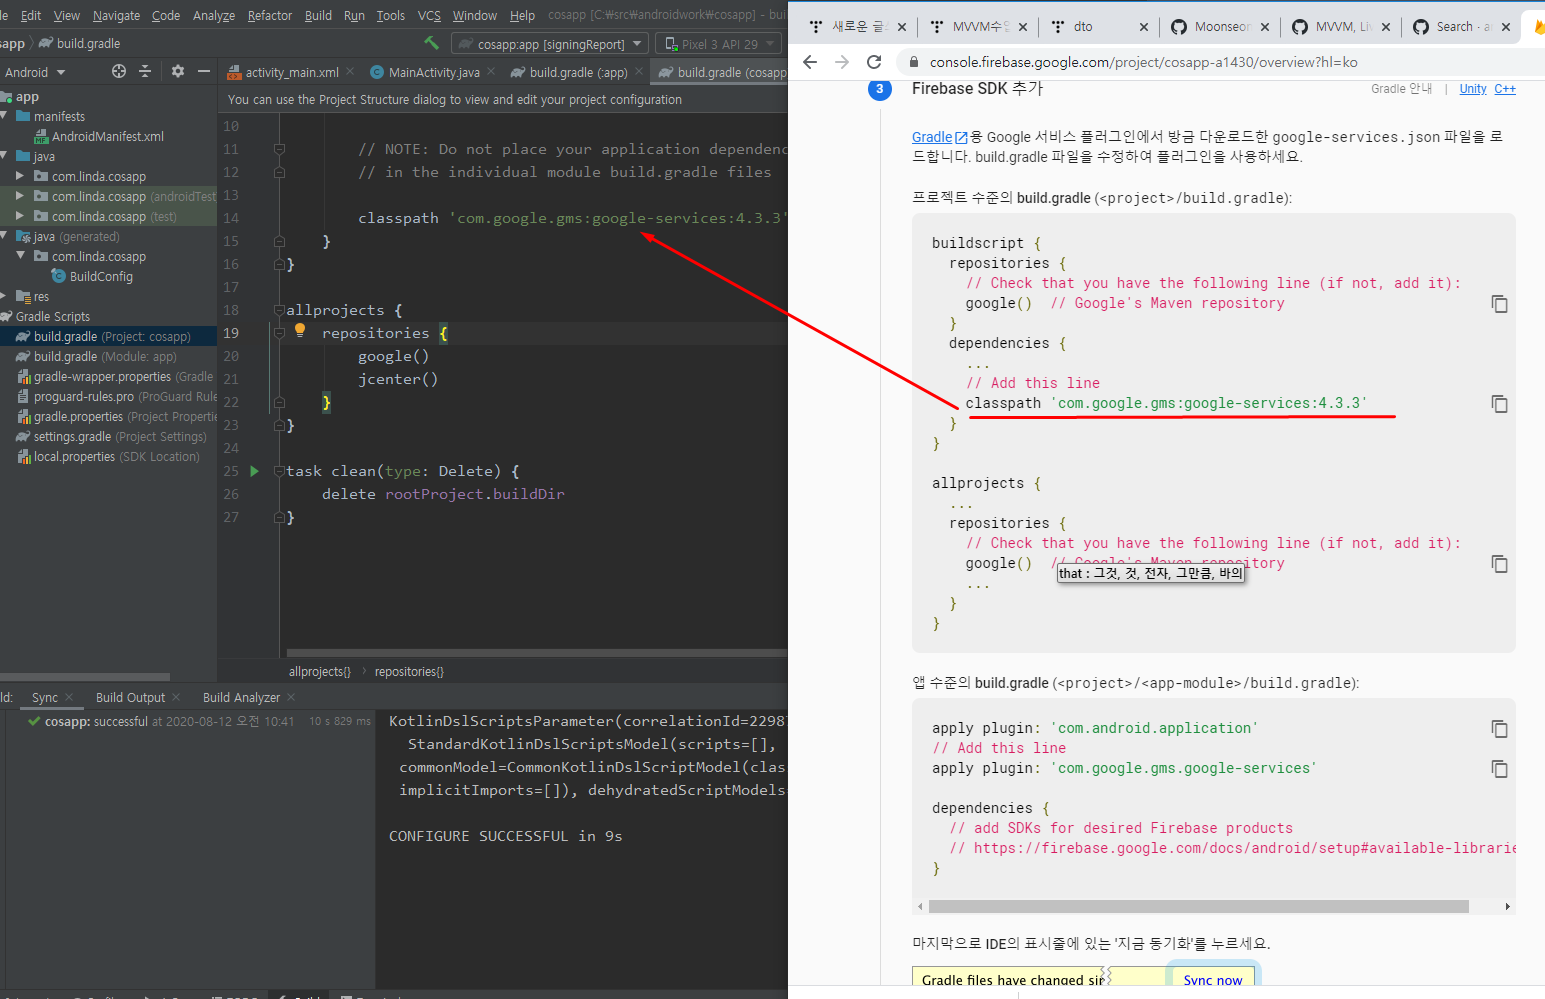
Task: Close the activity_main.xml editor tab
Action: tap(350, 72)
